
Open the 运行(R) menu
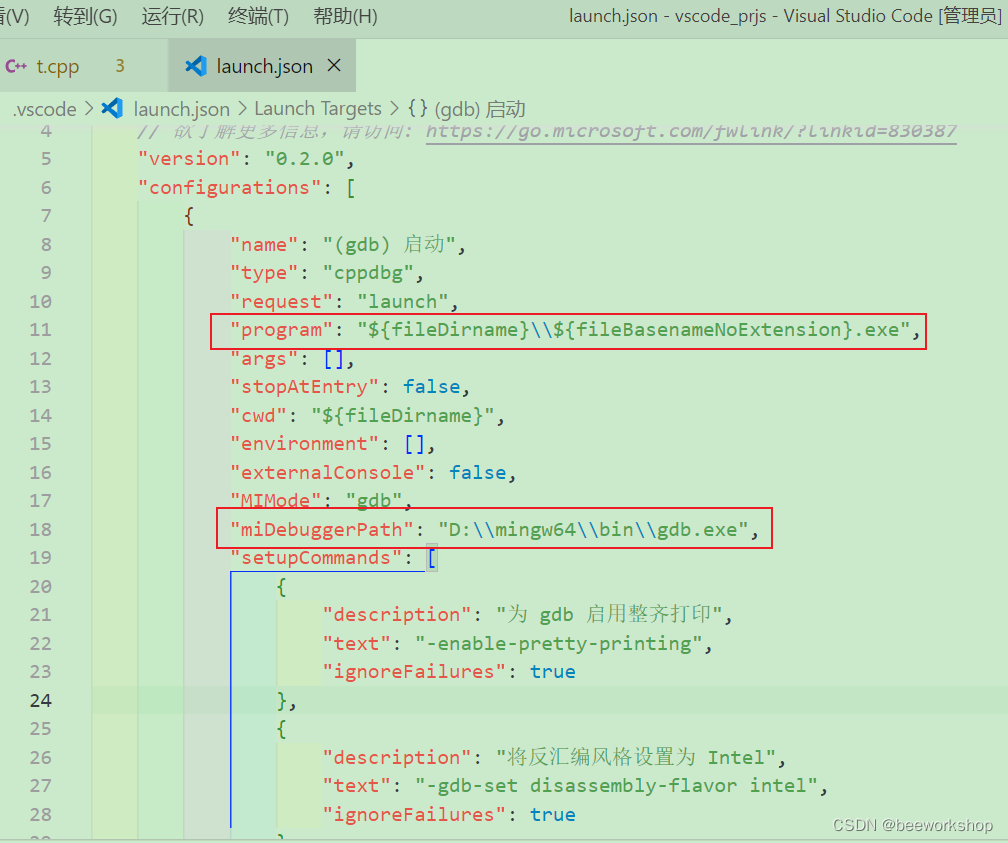click(x=172, y=16)
